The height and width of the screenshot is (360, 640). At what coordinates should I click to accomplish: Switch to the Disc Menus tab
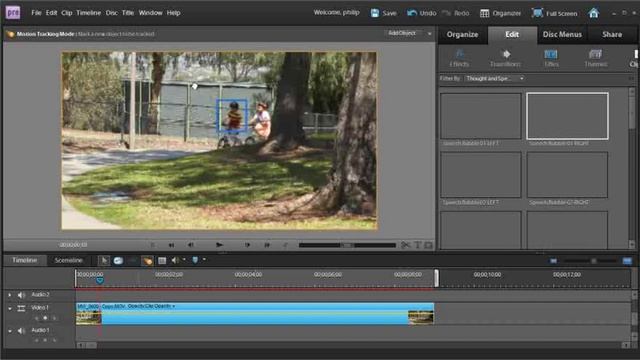562,35
